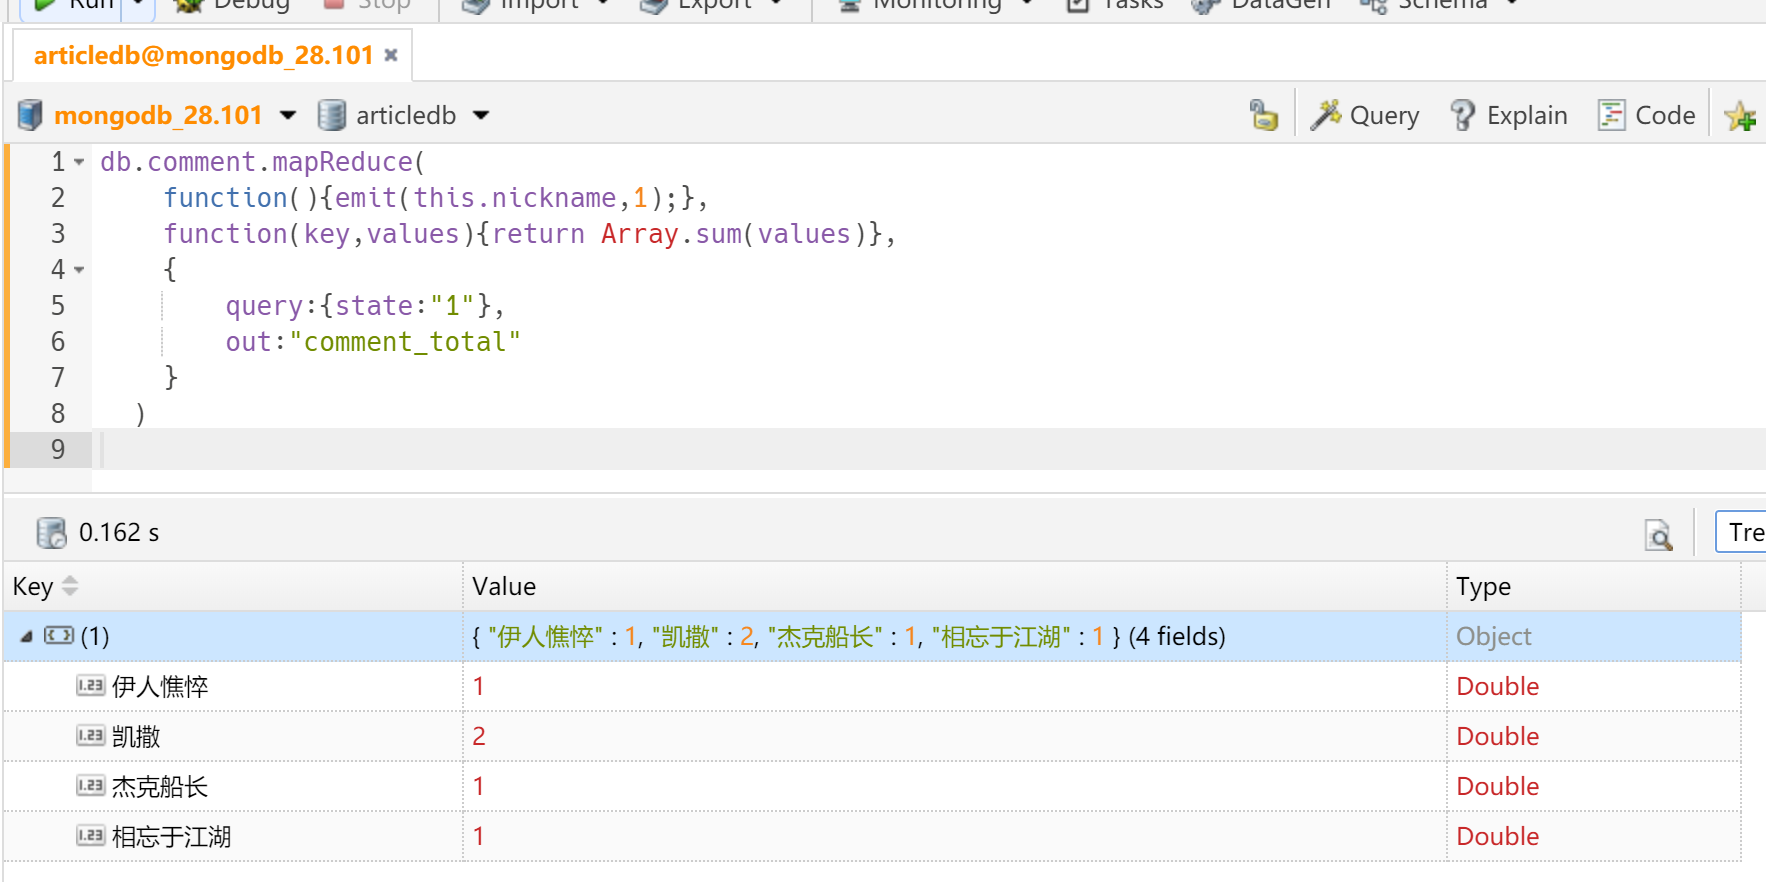Collapse the (1) result document row
1766x882 pixels.
point(27,636)
